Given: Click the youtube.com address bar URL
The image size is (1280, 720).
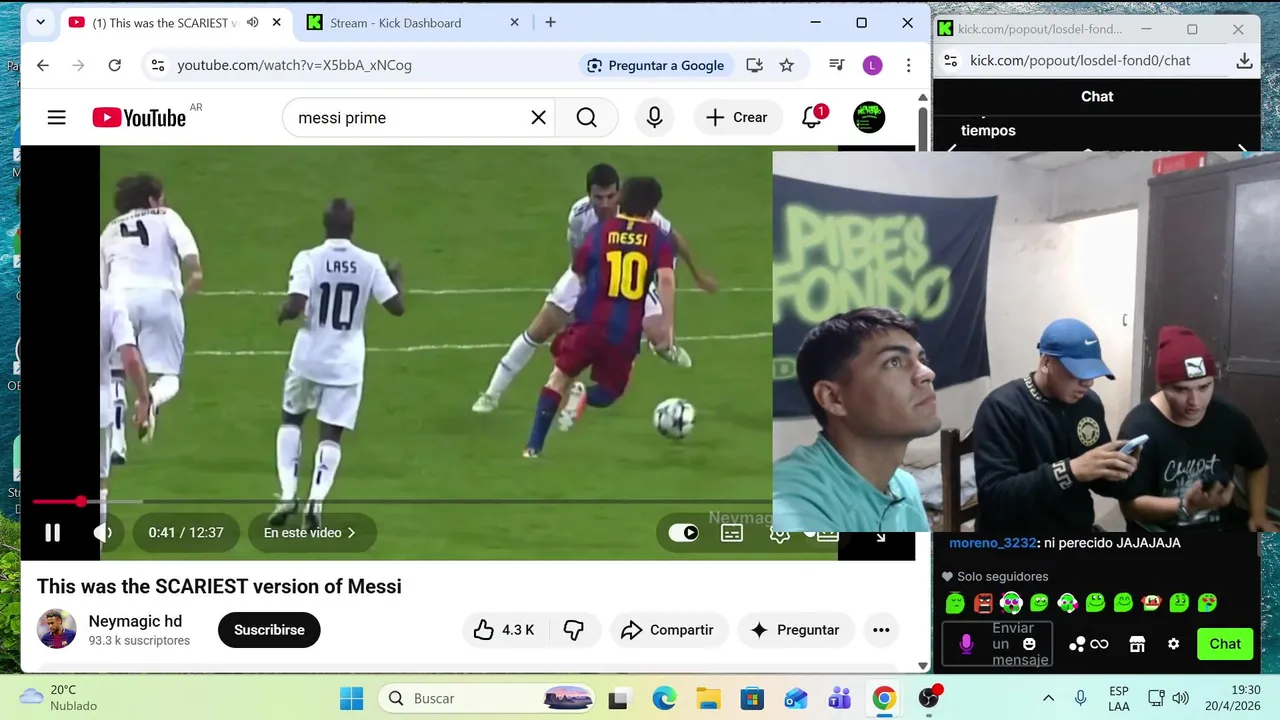Looking at the screenshot, I should tap(294, 65).
